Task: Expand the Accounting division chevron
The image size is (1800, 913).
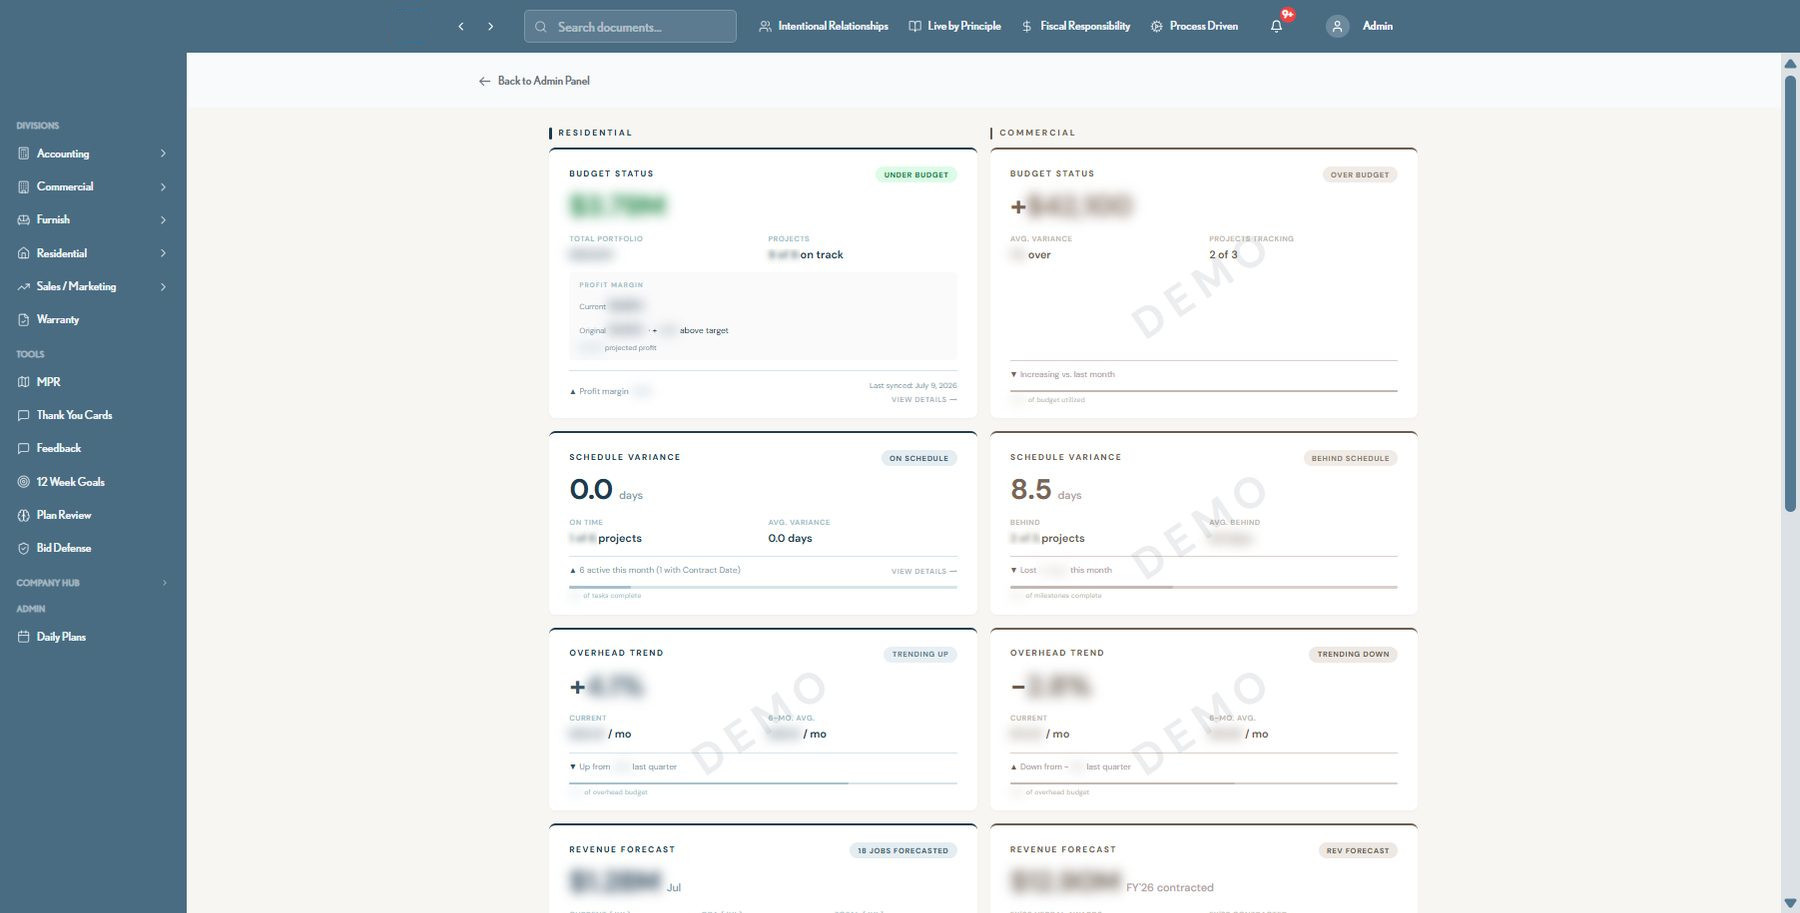Action: coord(163,154)
